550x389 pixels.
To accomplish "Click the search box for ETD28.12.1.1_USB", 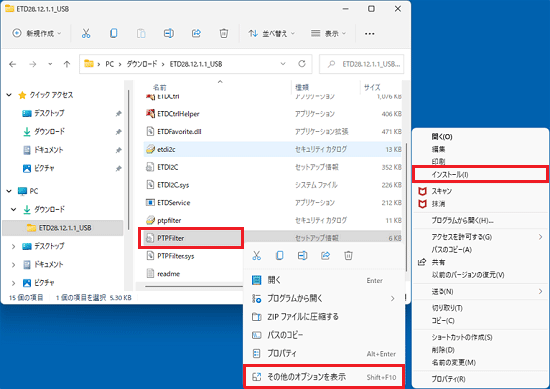I will point(362,64).
